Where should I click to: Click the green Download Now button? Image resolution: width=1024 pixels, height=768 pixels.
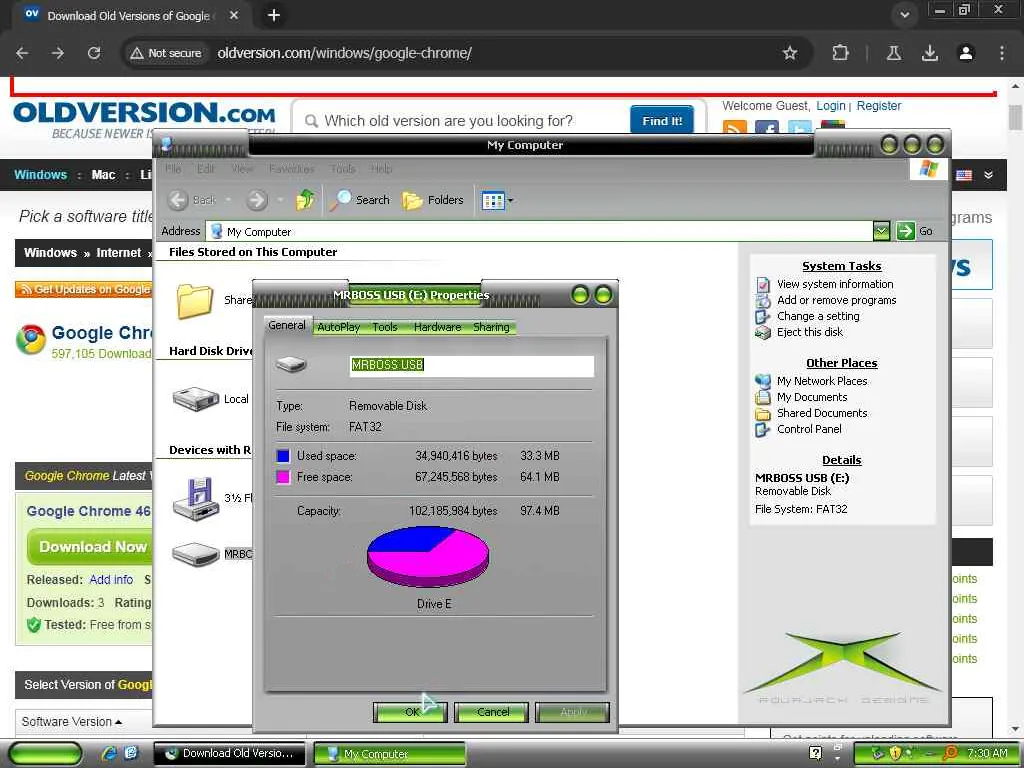(x=90, y=547)
